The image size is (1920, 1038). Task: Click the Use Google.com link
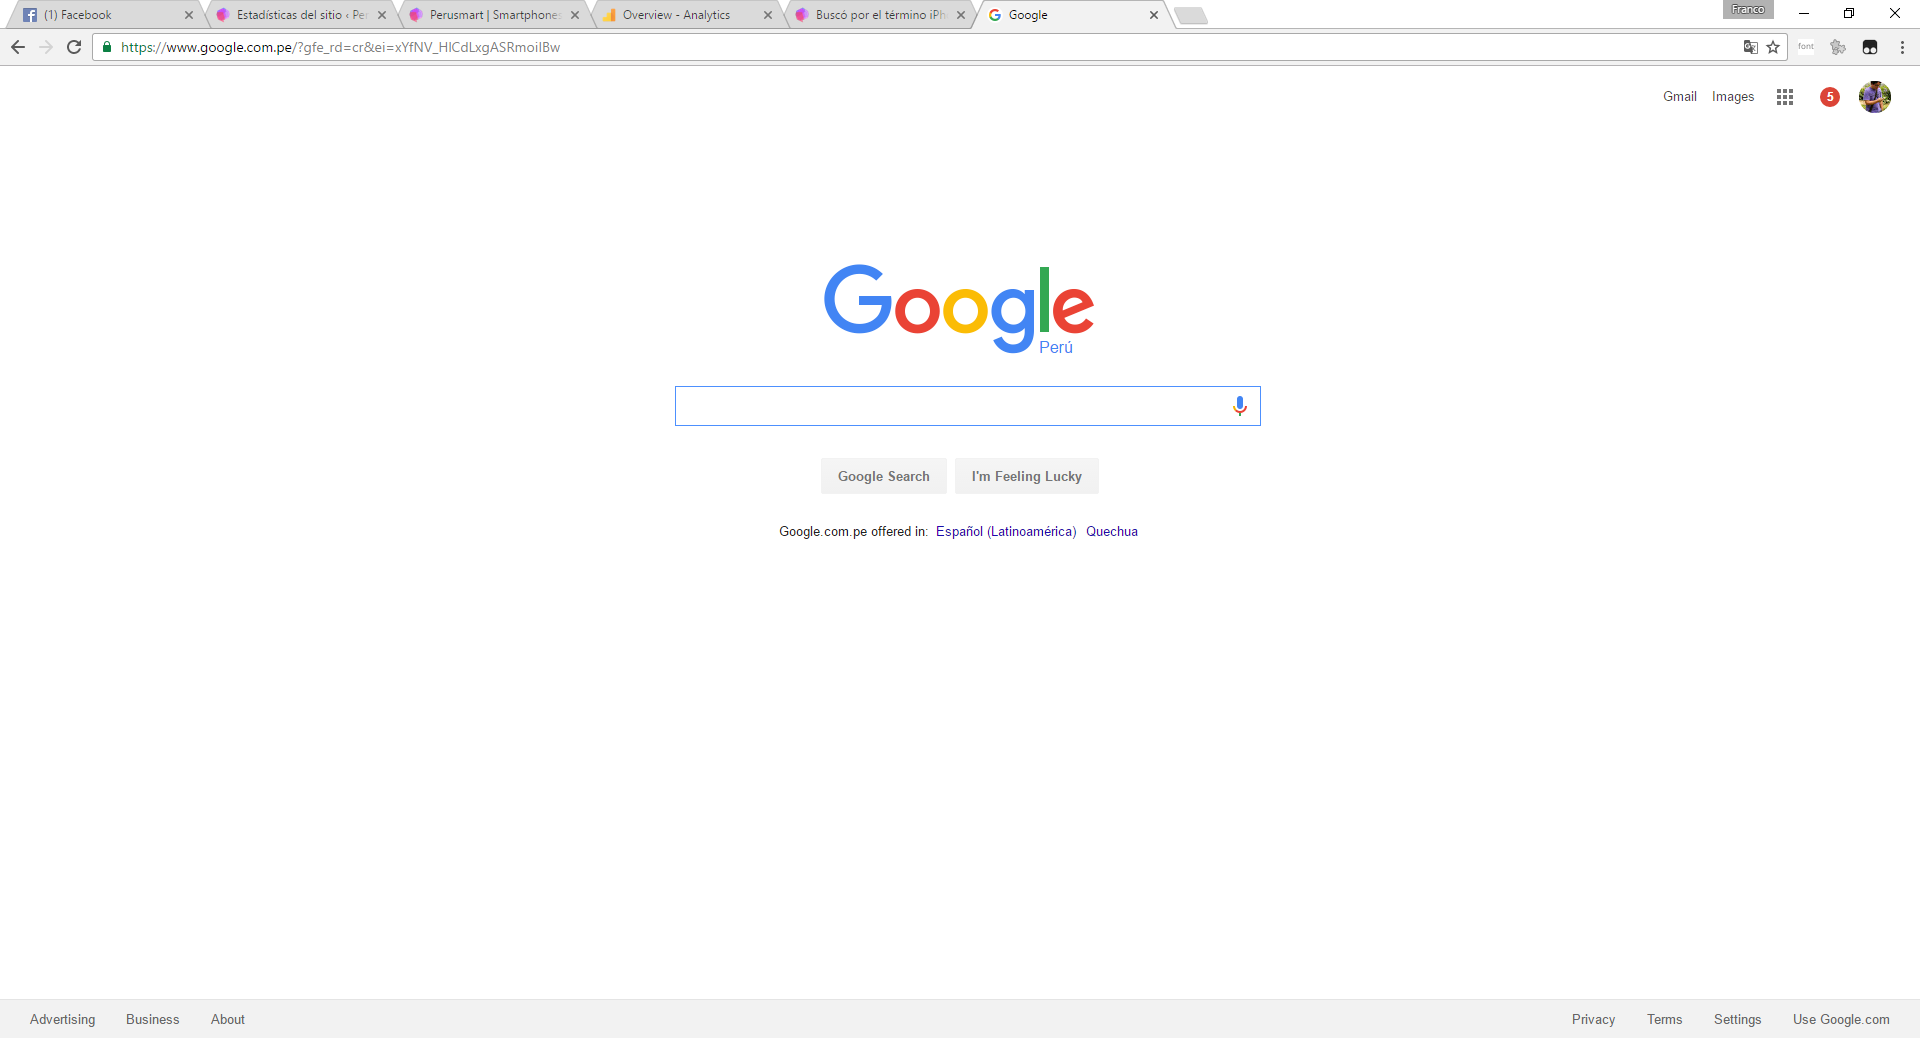point(1841,1019)
